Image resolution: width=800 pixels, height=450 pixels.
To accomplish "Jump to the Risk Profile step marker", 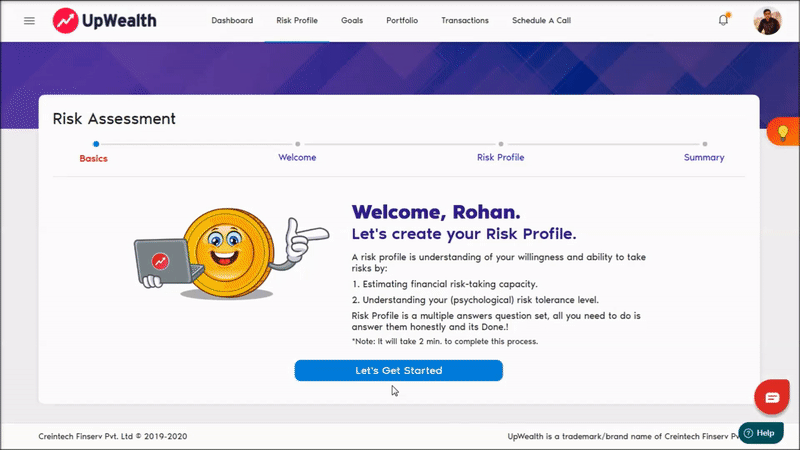I will click(500, 157).
